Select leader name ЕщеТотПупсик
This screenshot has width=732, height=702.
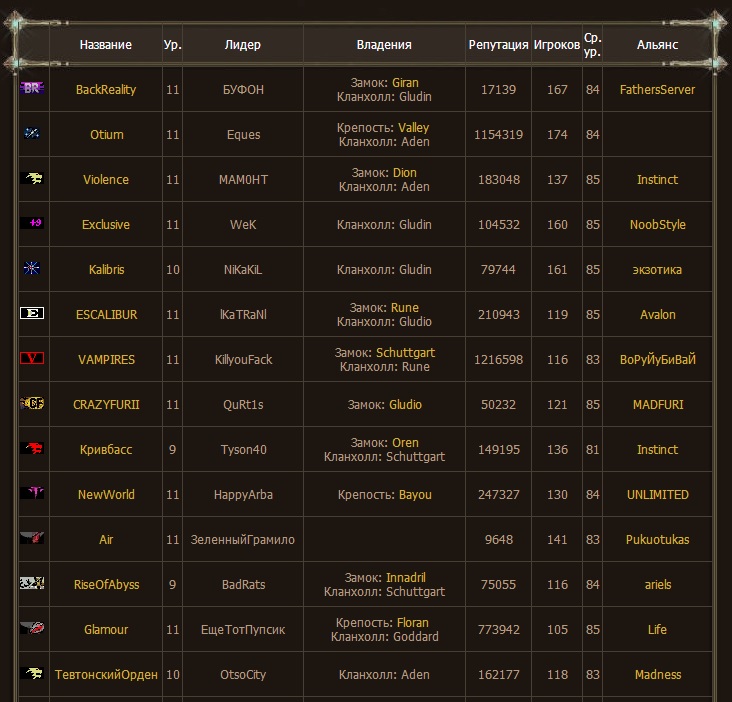coord(243,630)
